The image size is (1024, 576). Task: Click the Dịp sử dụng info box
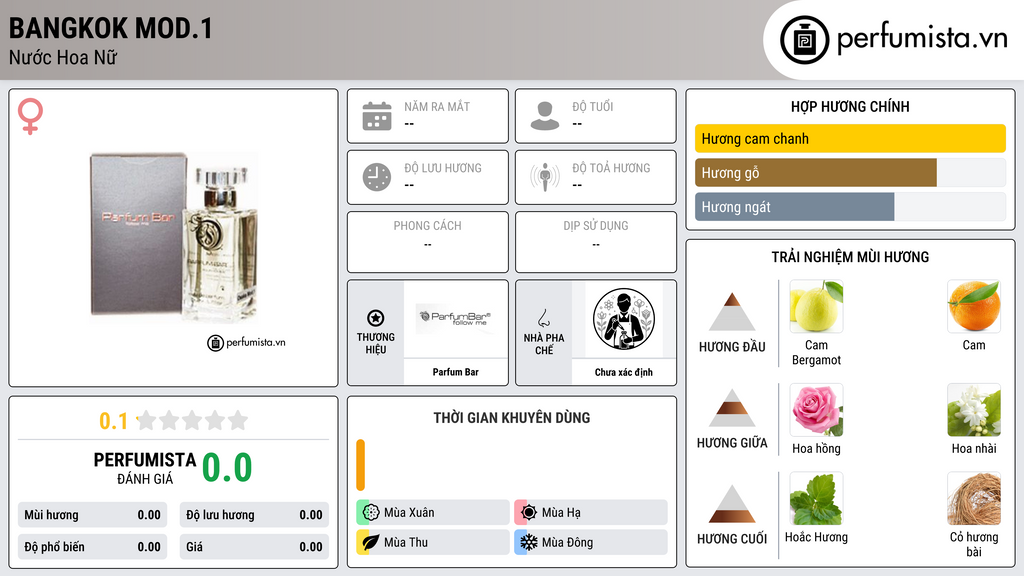click(596, 242)
